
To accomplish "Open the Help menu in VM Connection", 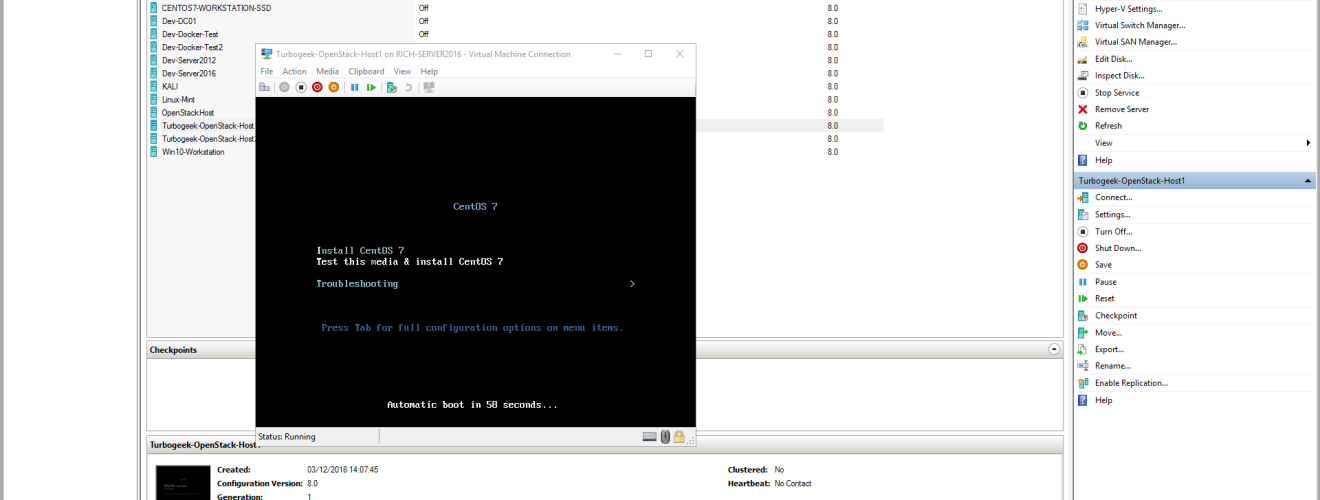I will coord(429,72).
